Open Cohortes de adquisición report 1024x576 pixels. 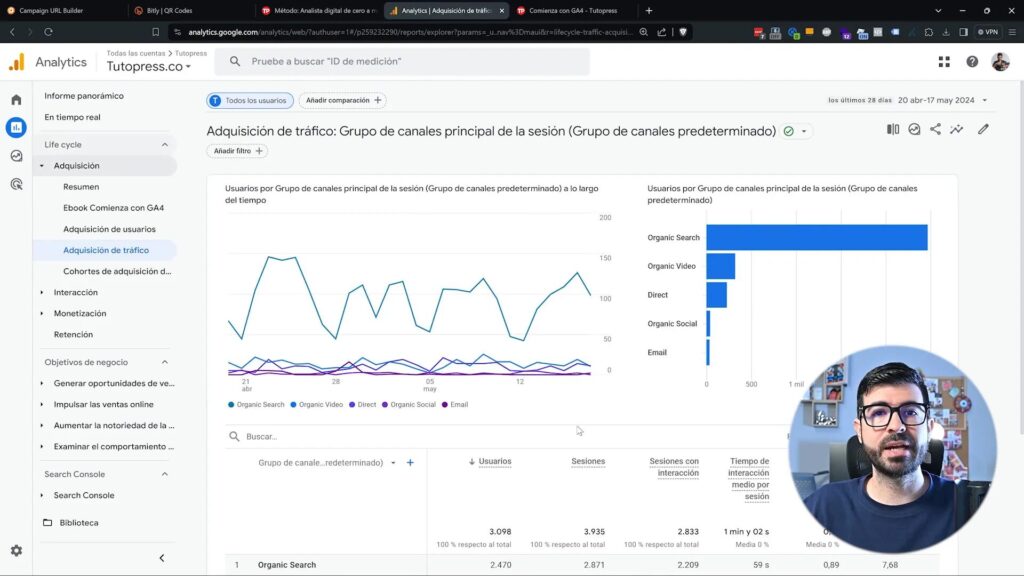(x=117, y=271)
